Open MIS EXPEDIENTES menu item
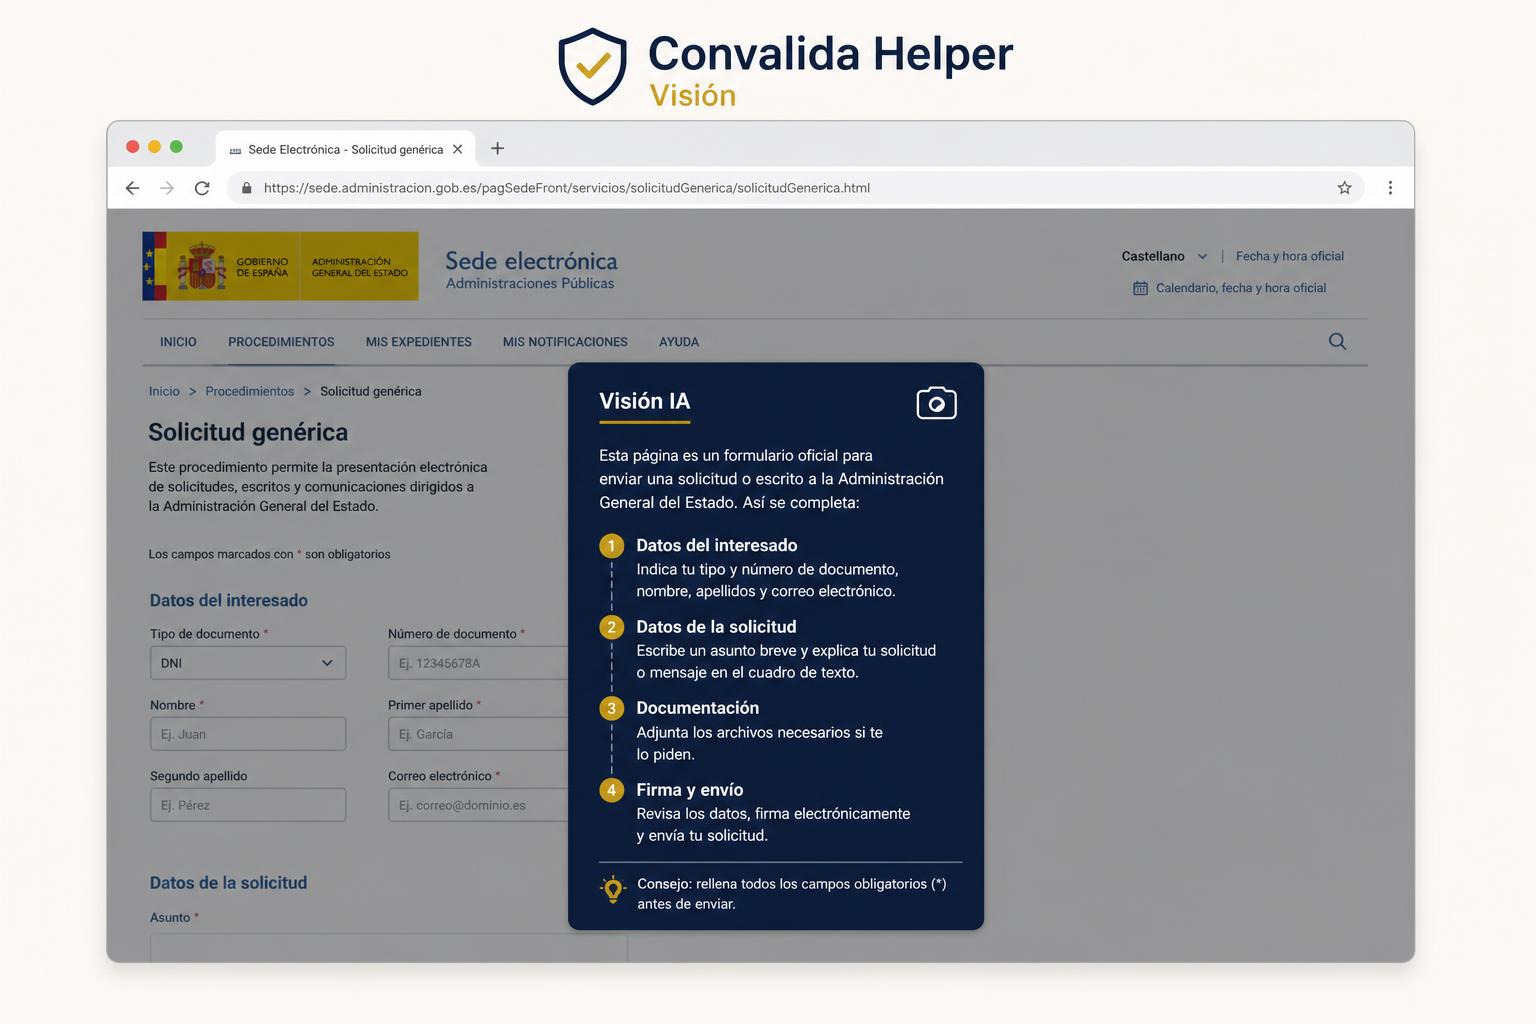This screenshot has height=1024, width=1536. click(x=419, y=342)
